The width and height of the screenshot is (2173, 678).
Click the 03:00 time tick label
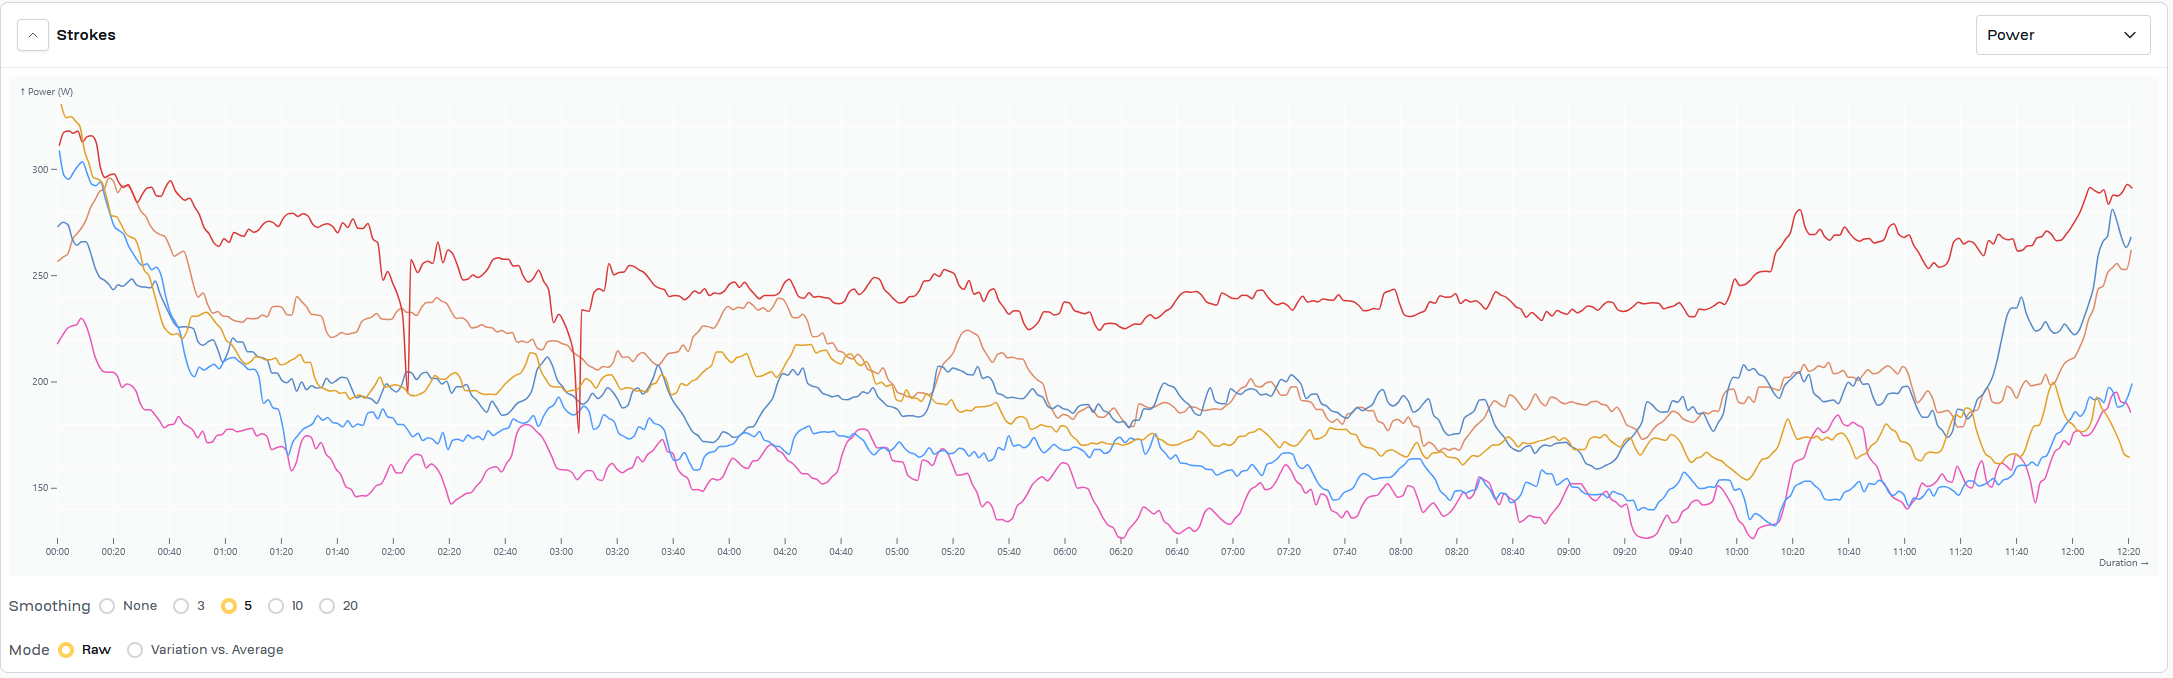click(x=561, y=552)
